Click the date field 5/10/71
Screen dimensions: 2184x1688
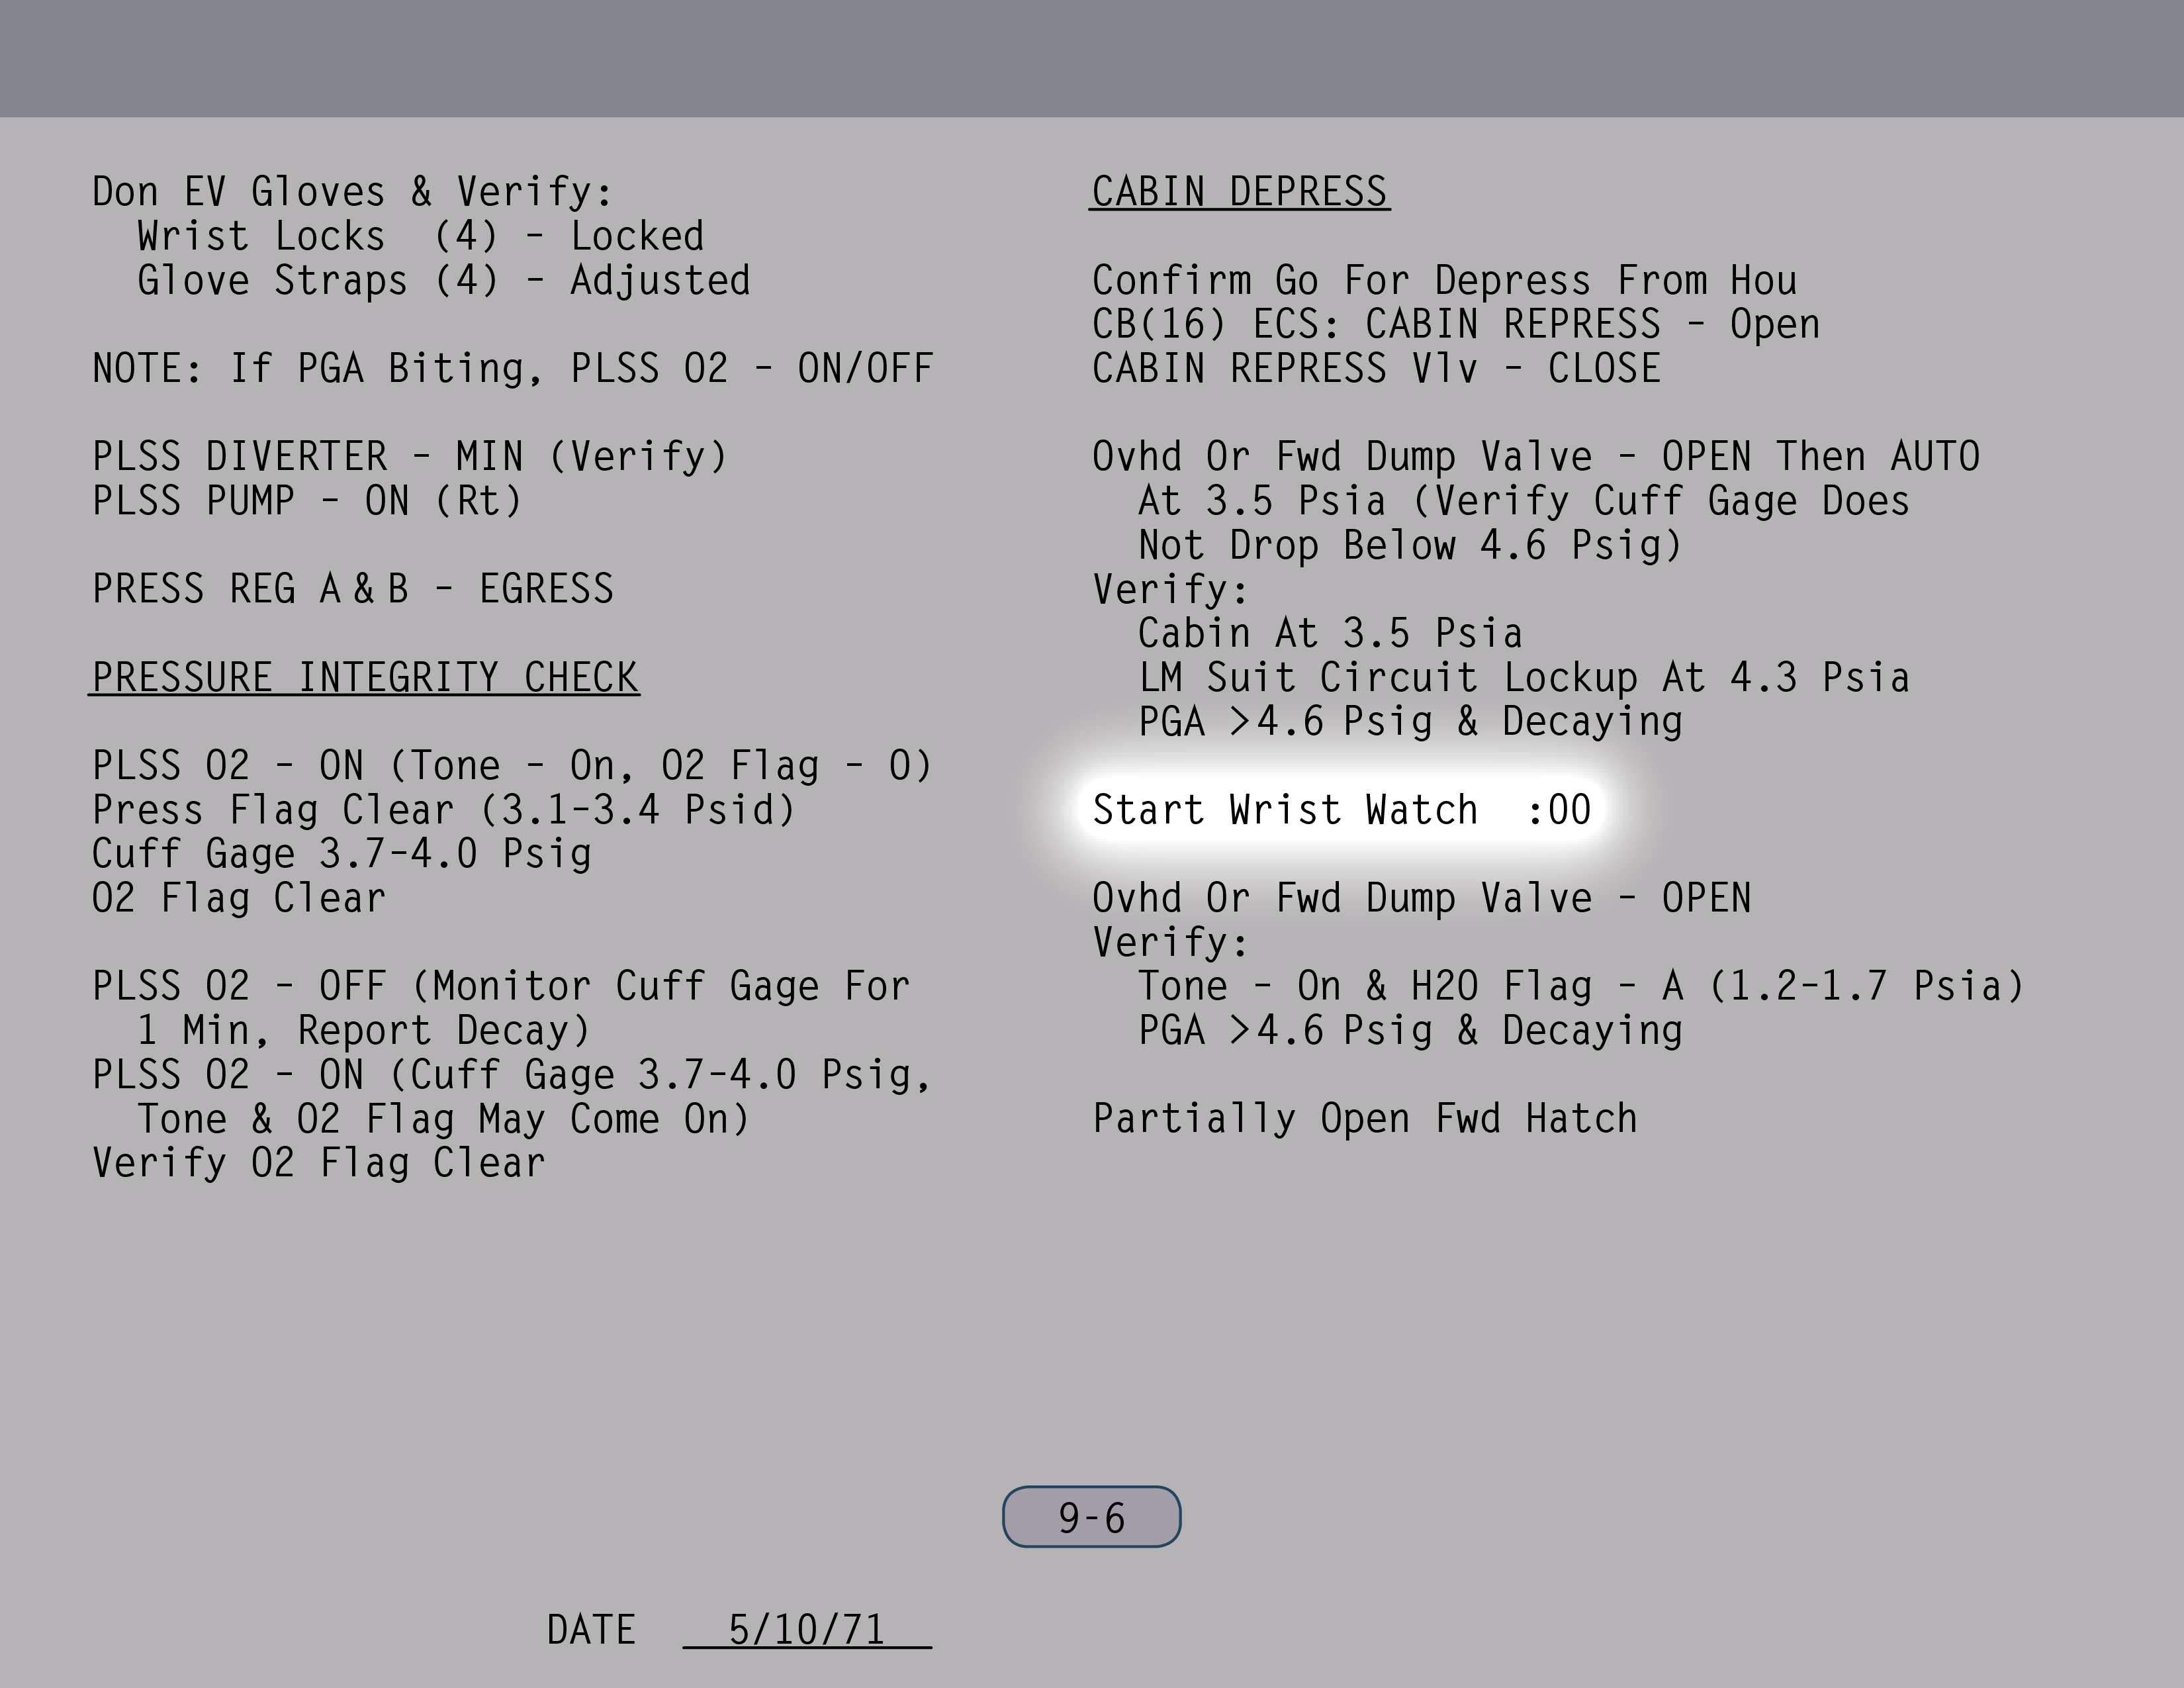pos(806,1630)
